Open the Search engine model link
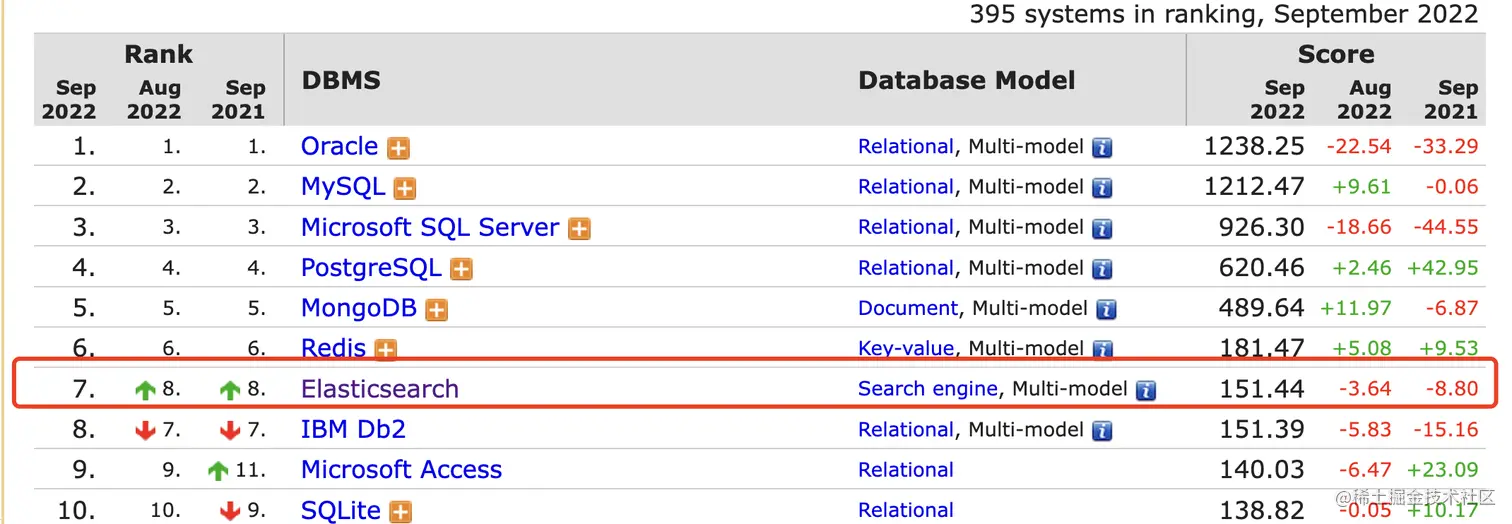The image size is (1512, 524). tap(928, 389)
